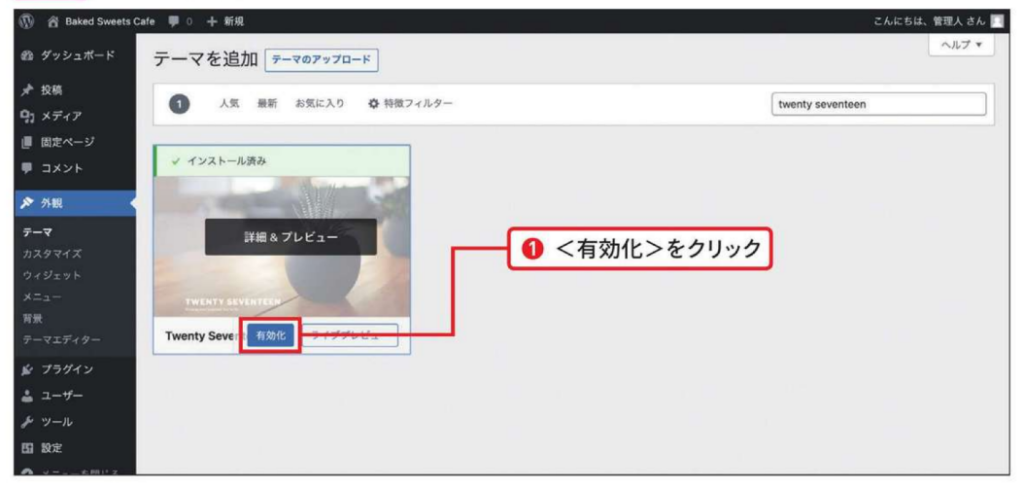Click the 有効化 button
This screenshot has width=1024, height=487.
(x=270, y=336)
